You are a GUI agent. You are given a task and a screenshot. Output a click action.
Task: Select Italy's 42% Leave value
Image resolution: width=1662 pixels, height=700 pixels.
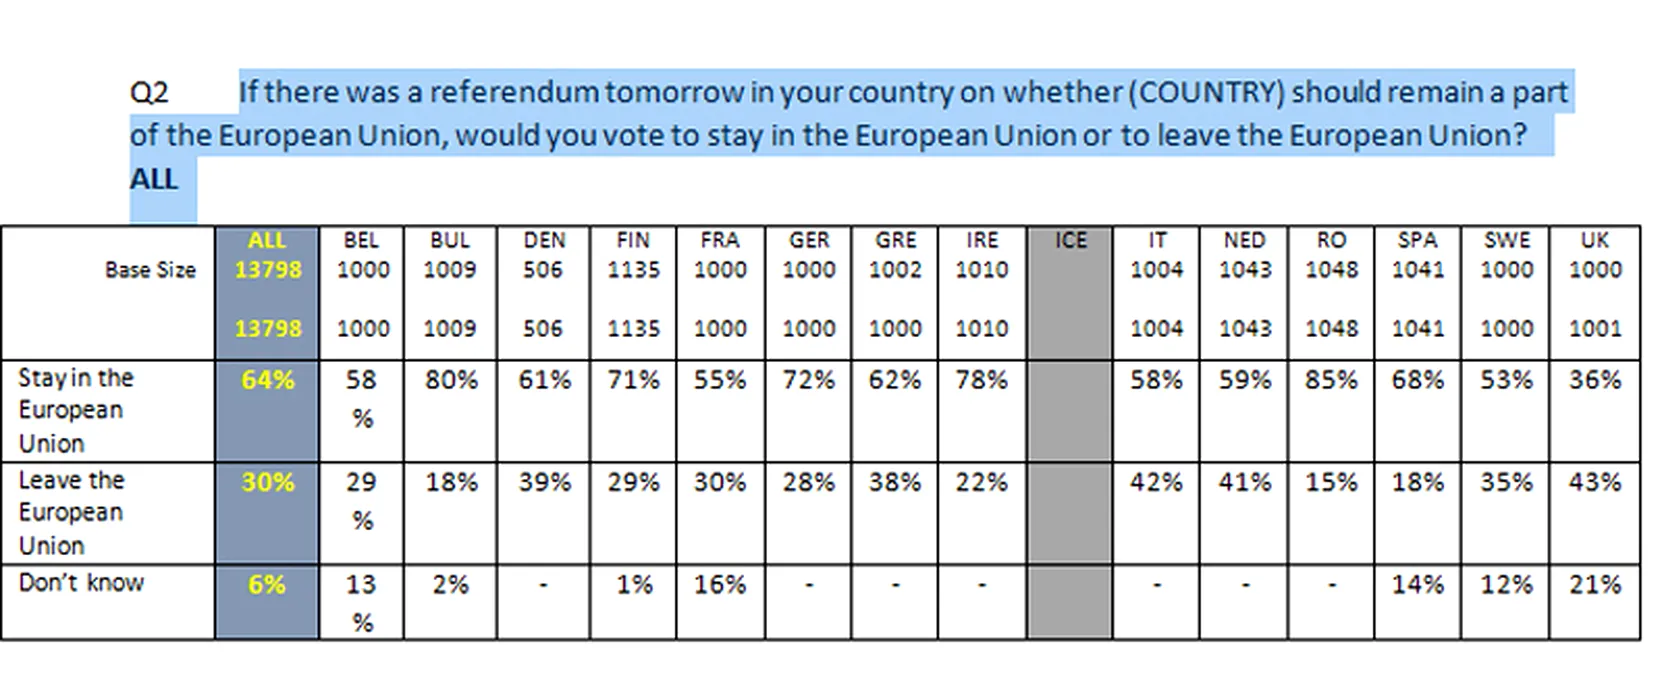(x=1156, y=482)
